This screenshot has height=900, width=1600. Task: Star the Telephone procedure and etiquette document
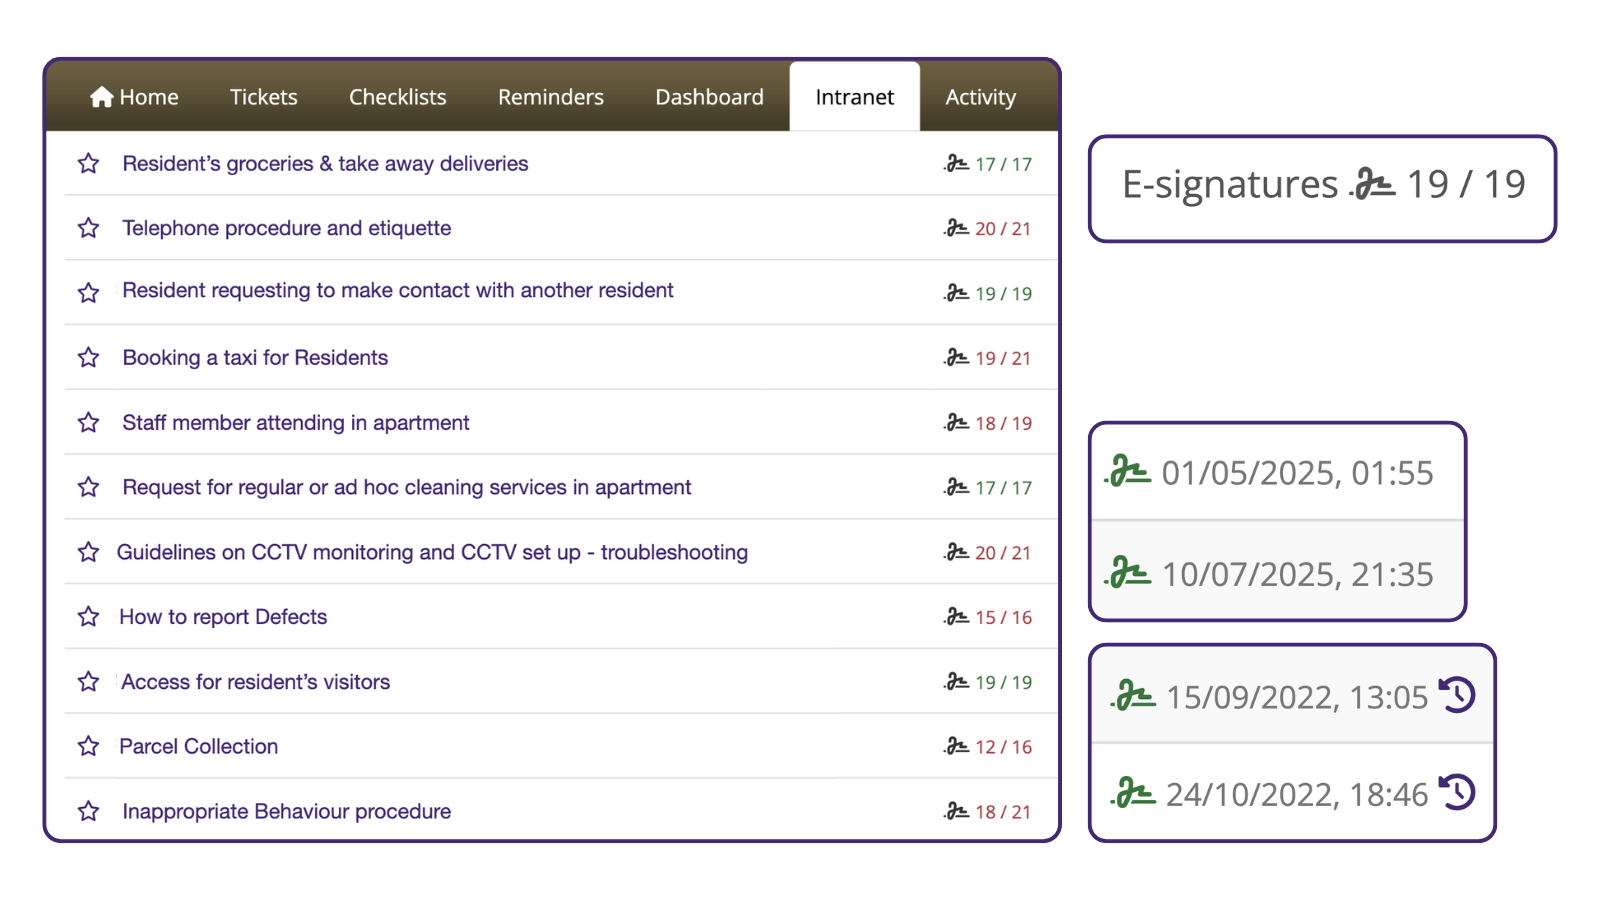pyautogui.click(x=89, y=228)
